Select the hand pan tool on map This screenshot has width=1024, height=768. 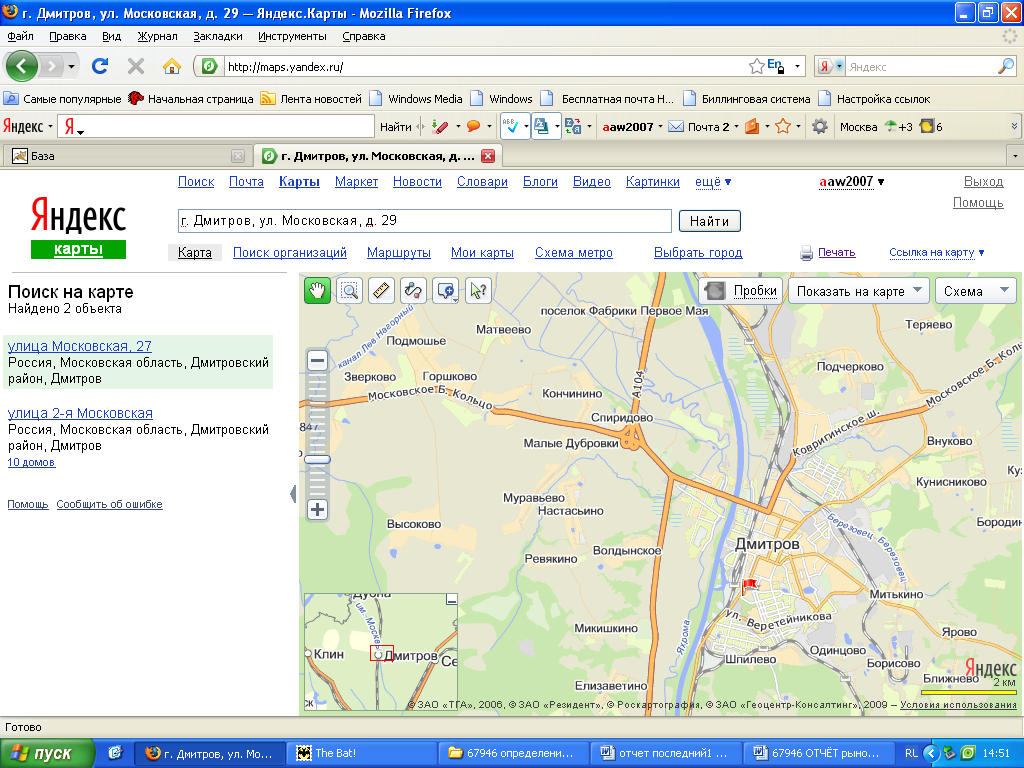click(x=317, y=291)
